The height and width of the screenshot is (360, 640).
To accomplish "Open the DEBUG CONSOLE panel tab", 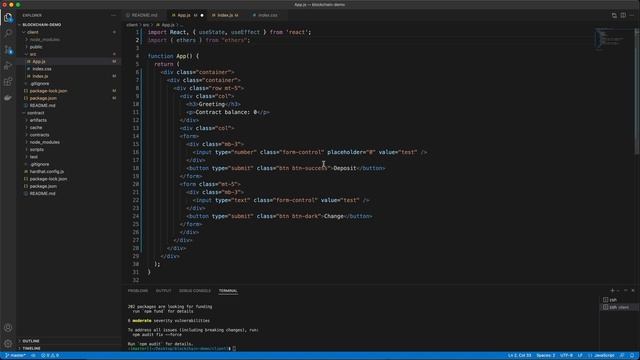I will click(195, 291).
